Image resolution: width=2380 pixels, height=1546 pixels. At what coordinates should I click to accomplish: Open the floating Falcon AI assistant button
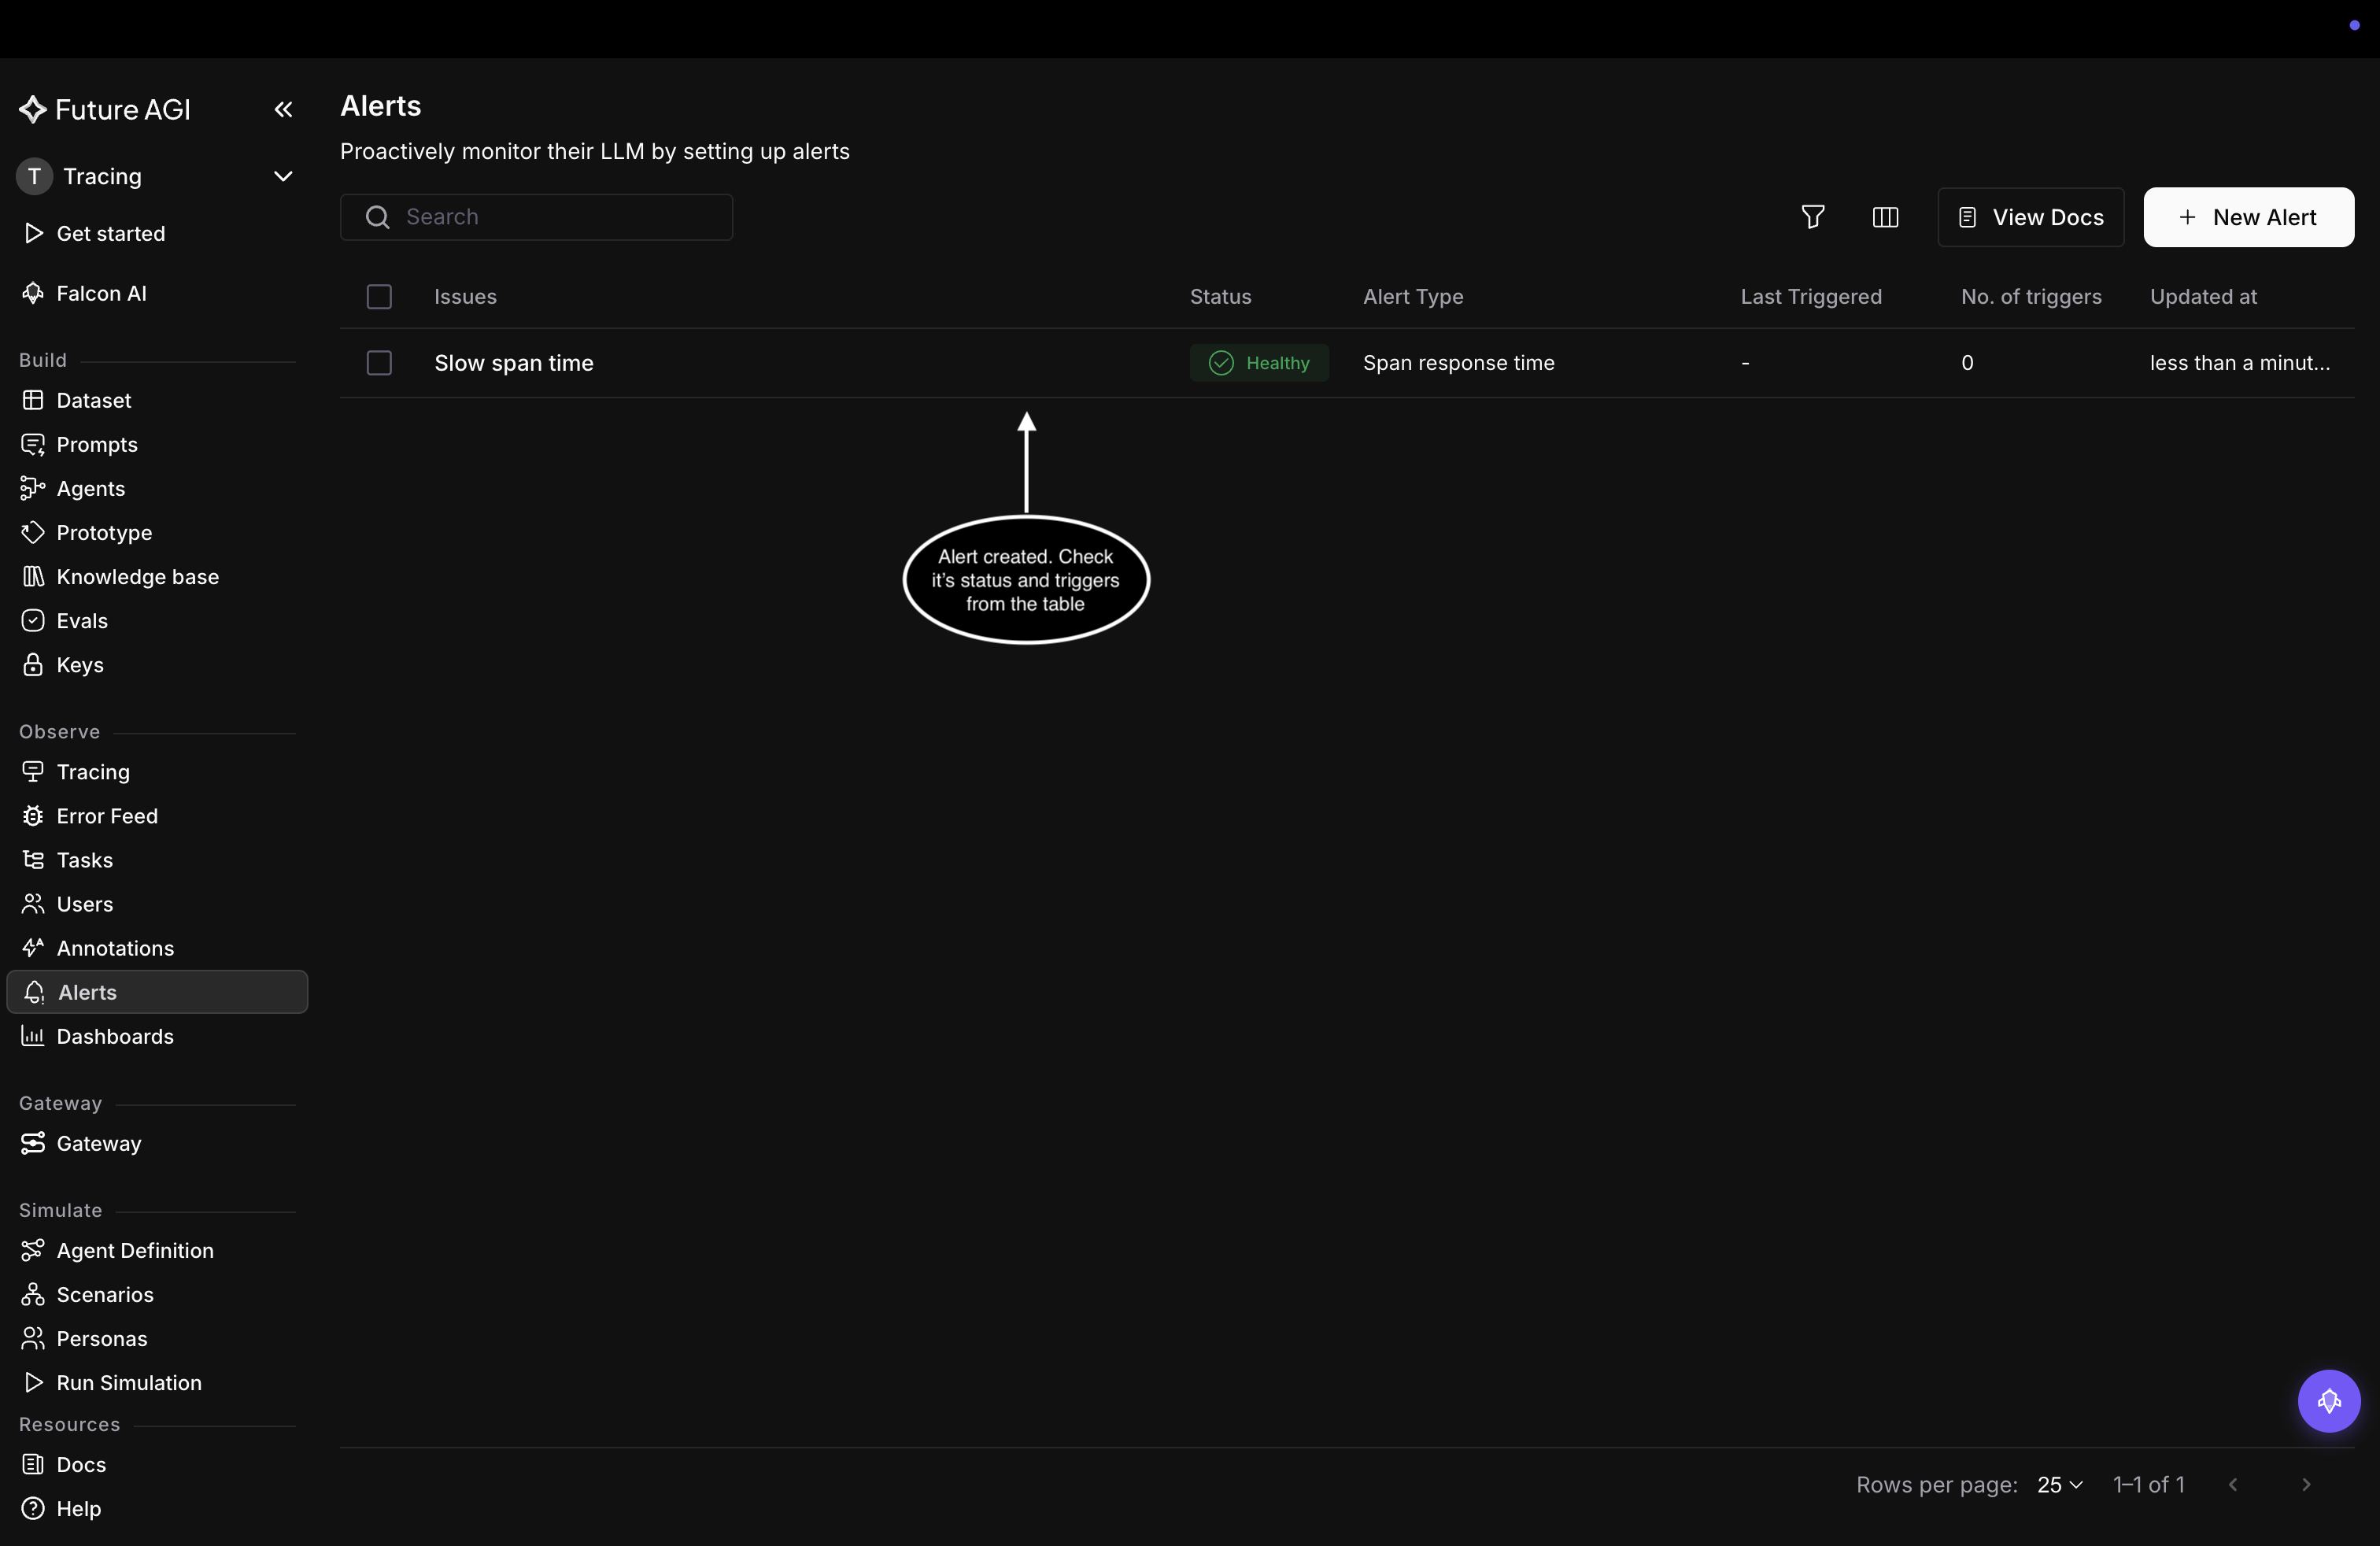[x=2329, y=1400]
